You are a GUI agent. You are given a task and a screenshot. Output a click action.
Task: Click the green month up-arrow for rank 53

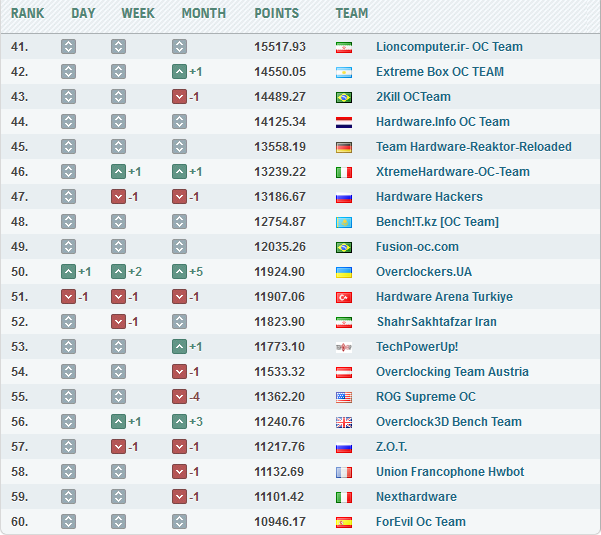pyautogui.click(x=179, y=346)
